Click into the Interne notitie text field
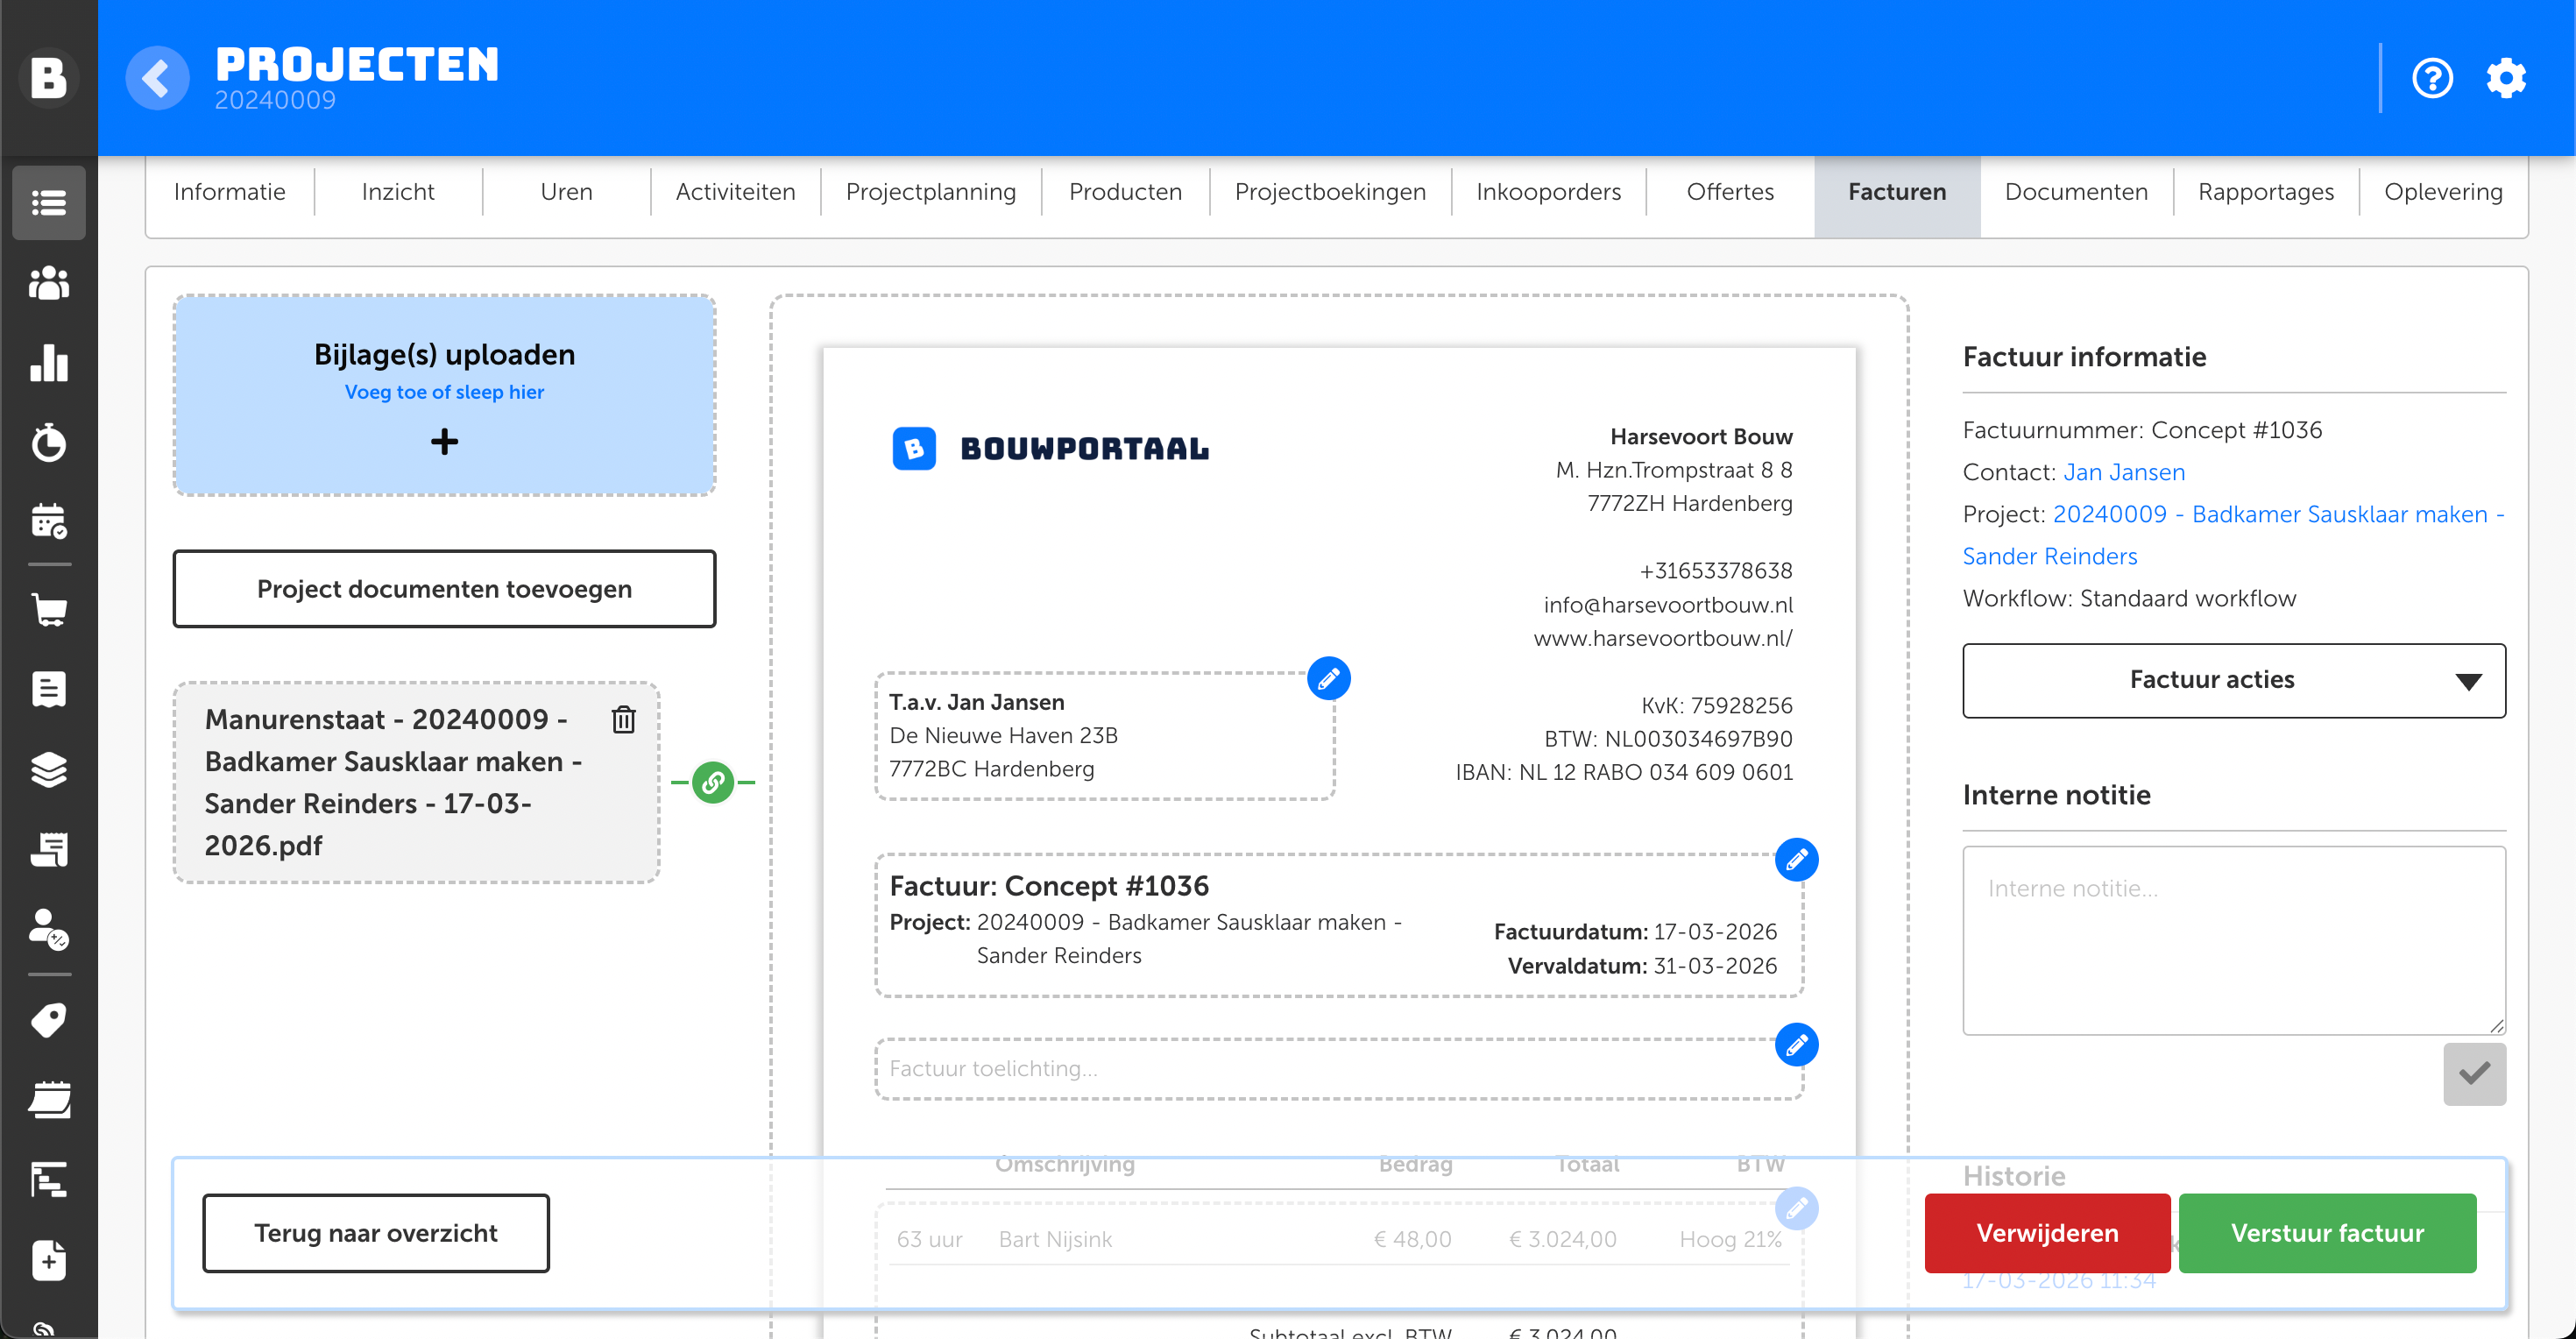Image resolution: width=2576 pixels, height=1339 pixels. 2234,940
